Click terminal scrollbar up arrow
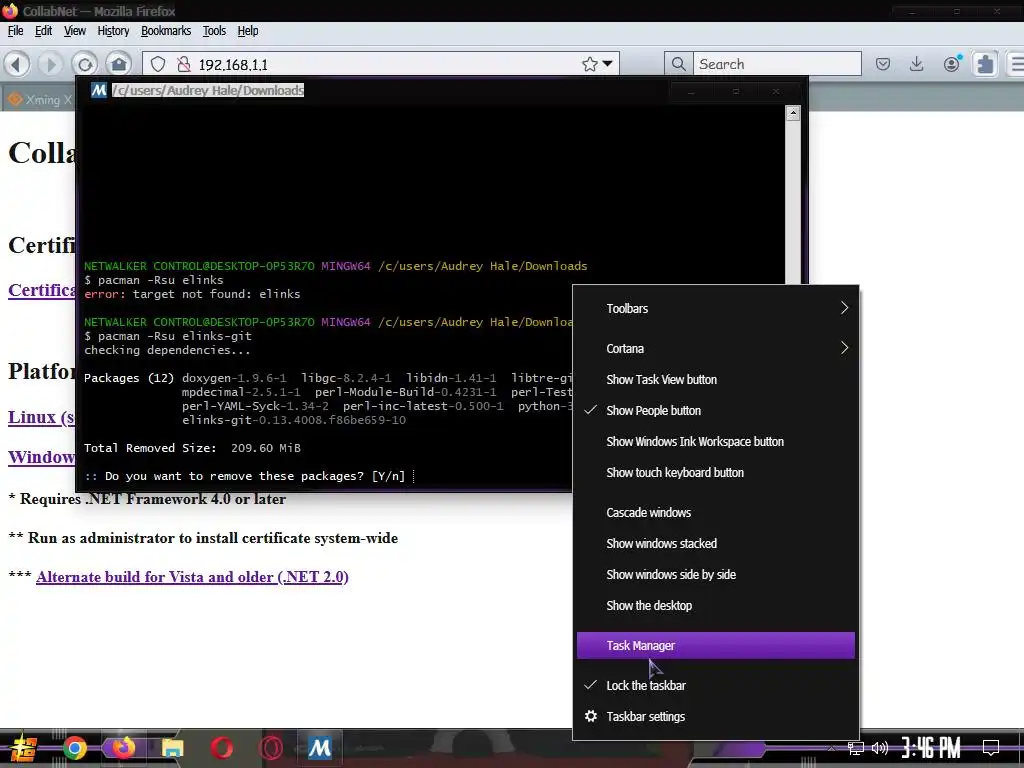 [793, 113]
